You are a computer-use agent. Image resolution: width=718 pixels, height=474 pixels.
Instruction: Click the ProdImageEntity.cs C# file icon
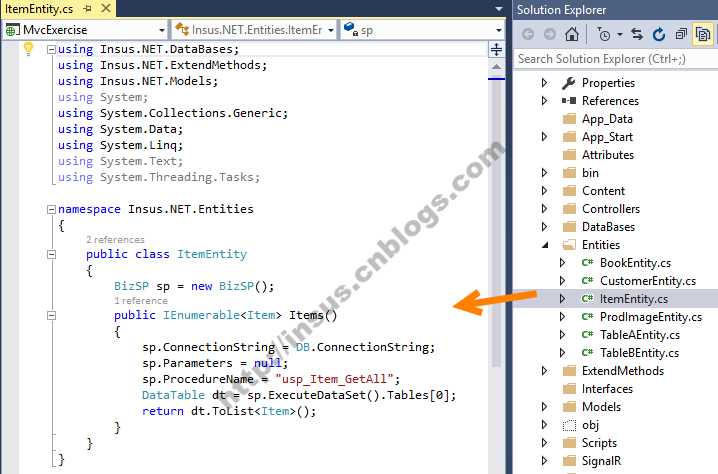(x=587, y=317)
